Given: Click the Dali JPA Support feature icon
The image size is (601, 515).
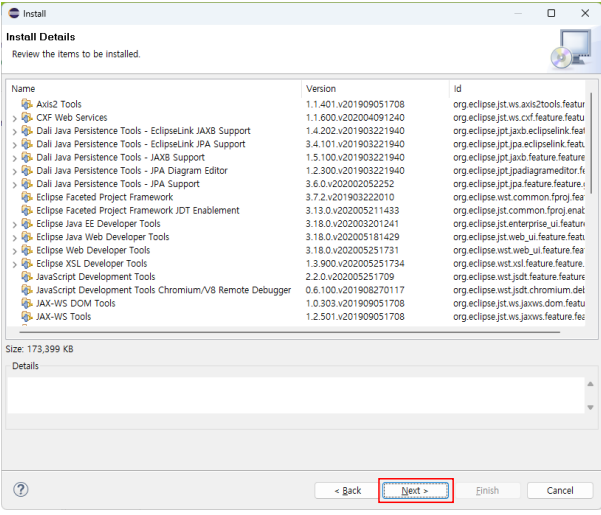Looking at the screenshot, I should 27,184.
